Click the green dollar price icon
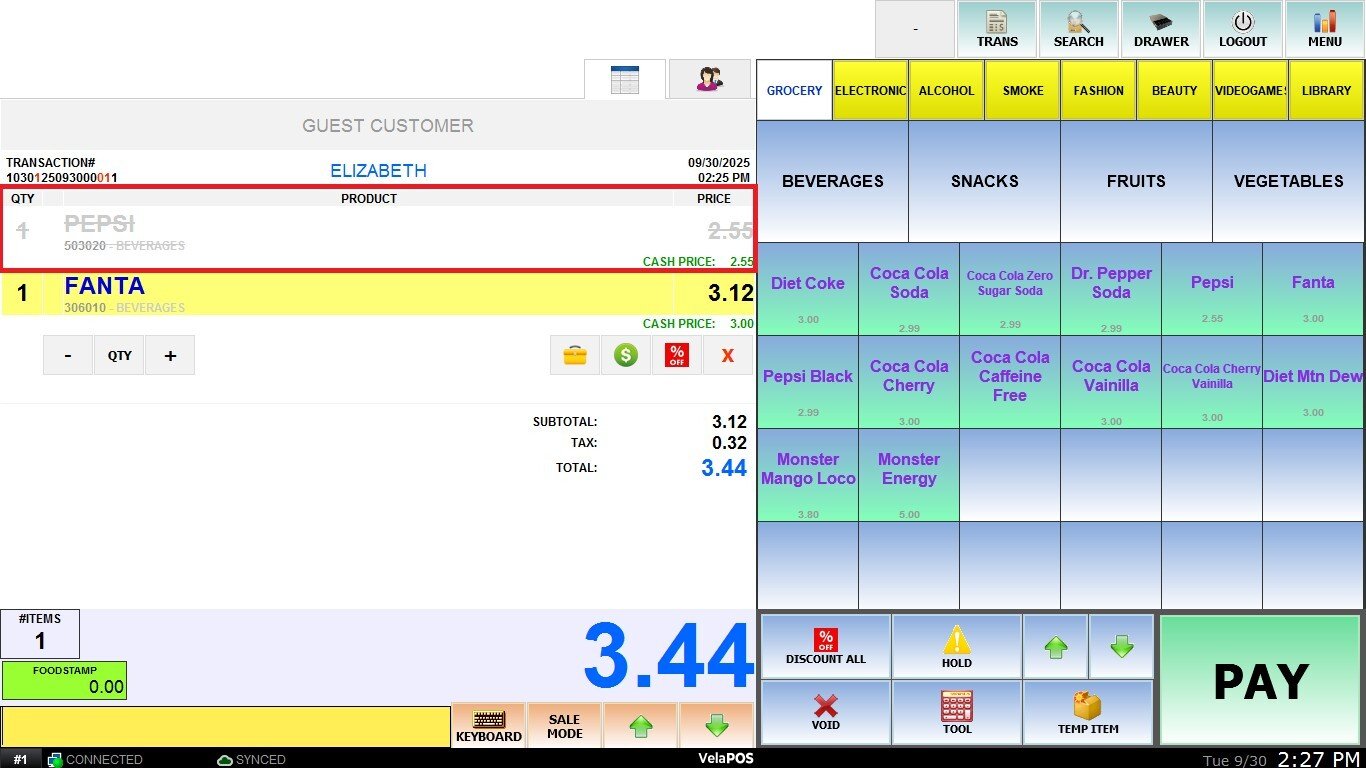The width and height of the screenshot is (1366, 768). (x=626, y=355)
